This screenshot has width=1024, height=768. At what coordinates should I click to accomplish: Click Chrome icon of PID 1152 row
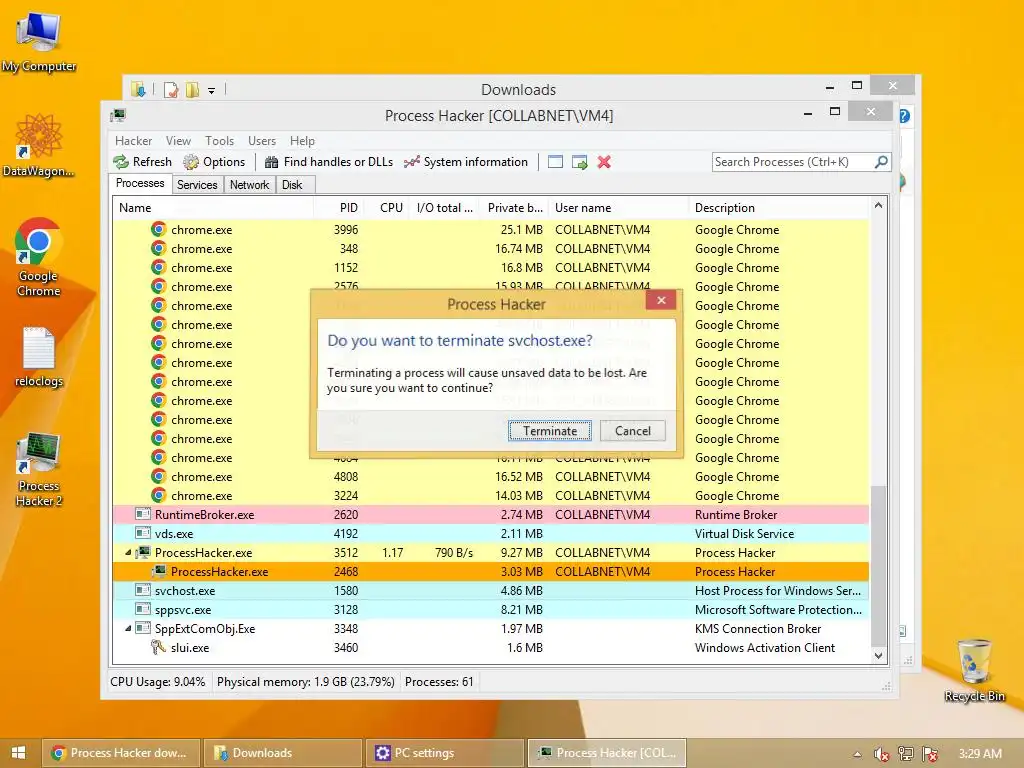[x=158, y=267]
